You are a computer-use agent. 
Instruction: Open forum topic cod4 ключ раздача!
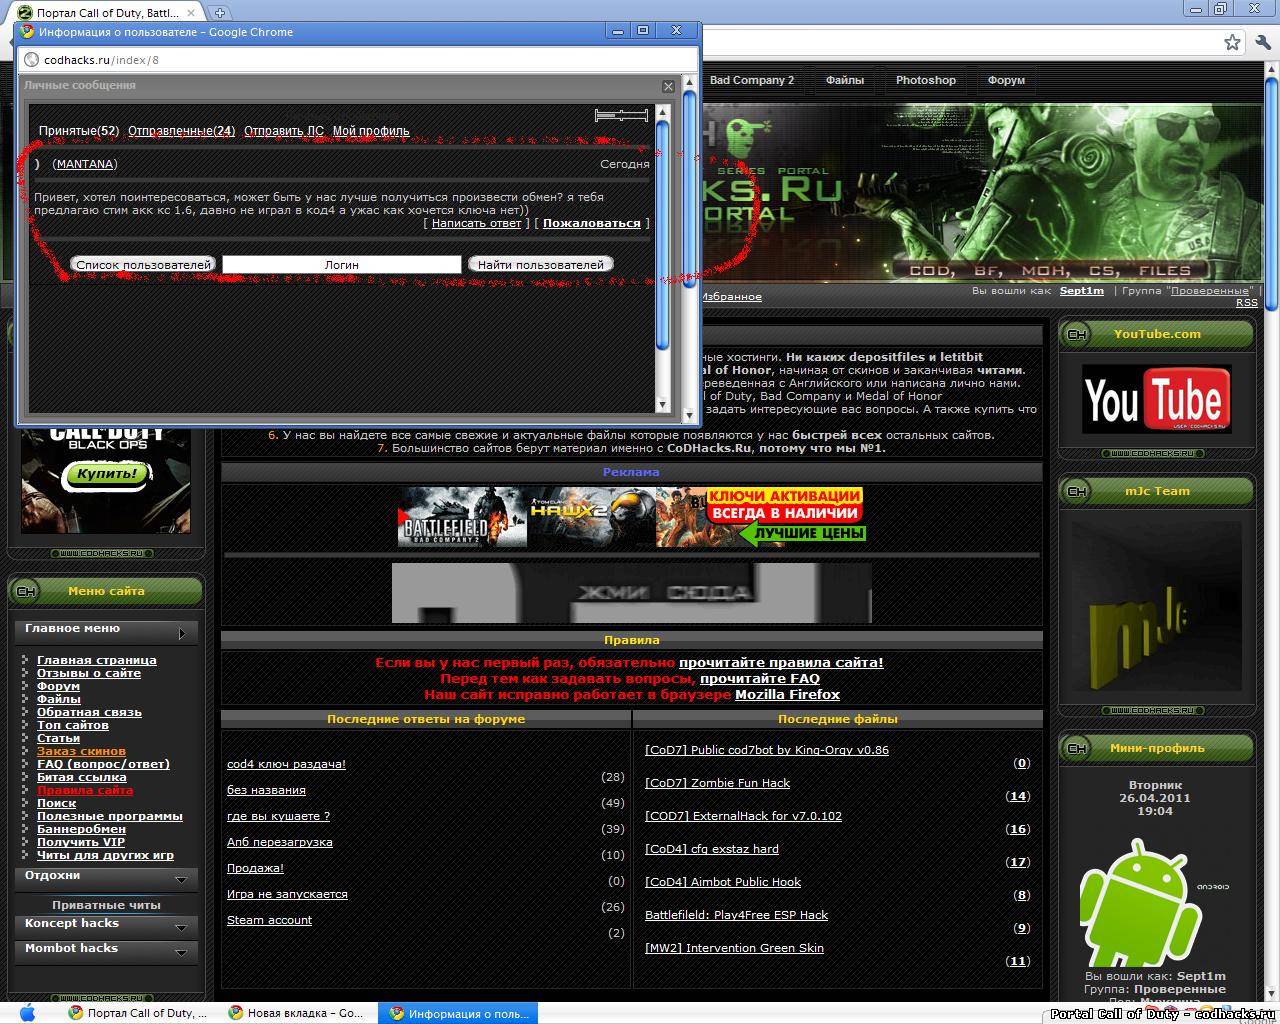(286, 764)
